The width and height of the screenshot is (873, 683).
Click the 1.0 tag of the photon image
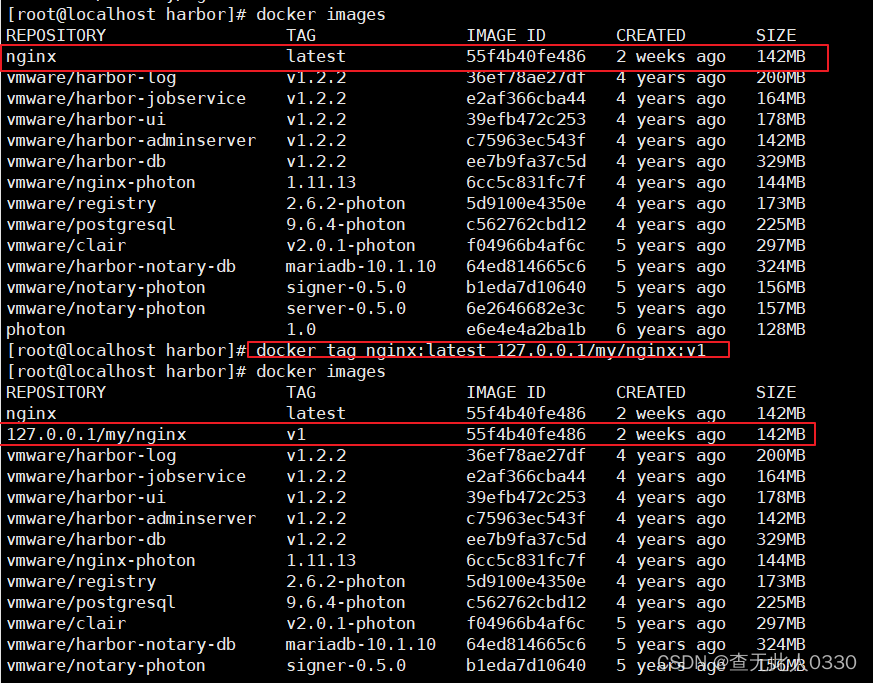tap(301, 329)
